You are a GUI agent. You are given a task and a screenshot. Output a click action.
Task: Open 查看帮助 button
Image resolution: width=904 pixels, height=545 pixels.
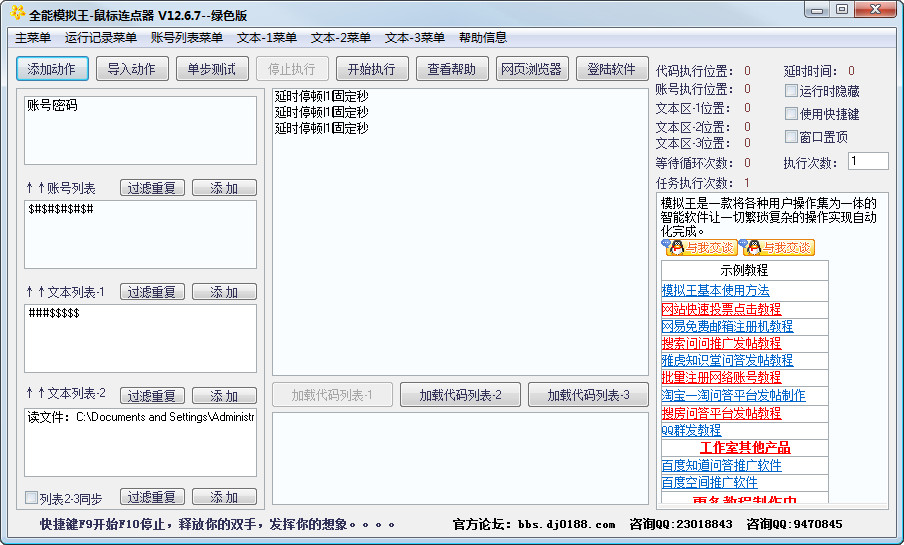click(452, 69)
